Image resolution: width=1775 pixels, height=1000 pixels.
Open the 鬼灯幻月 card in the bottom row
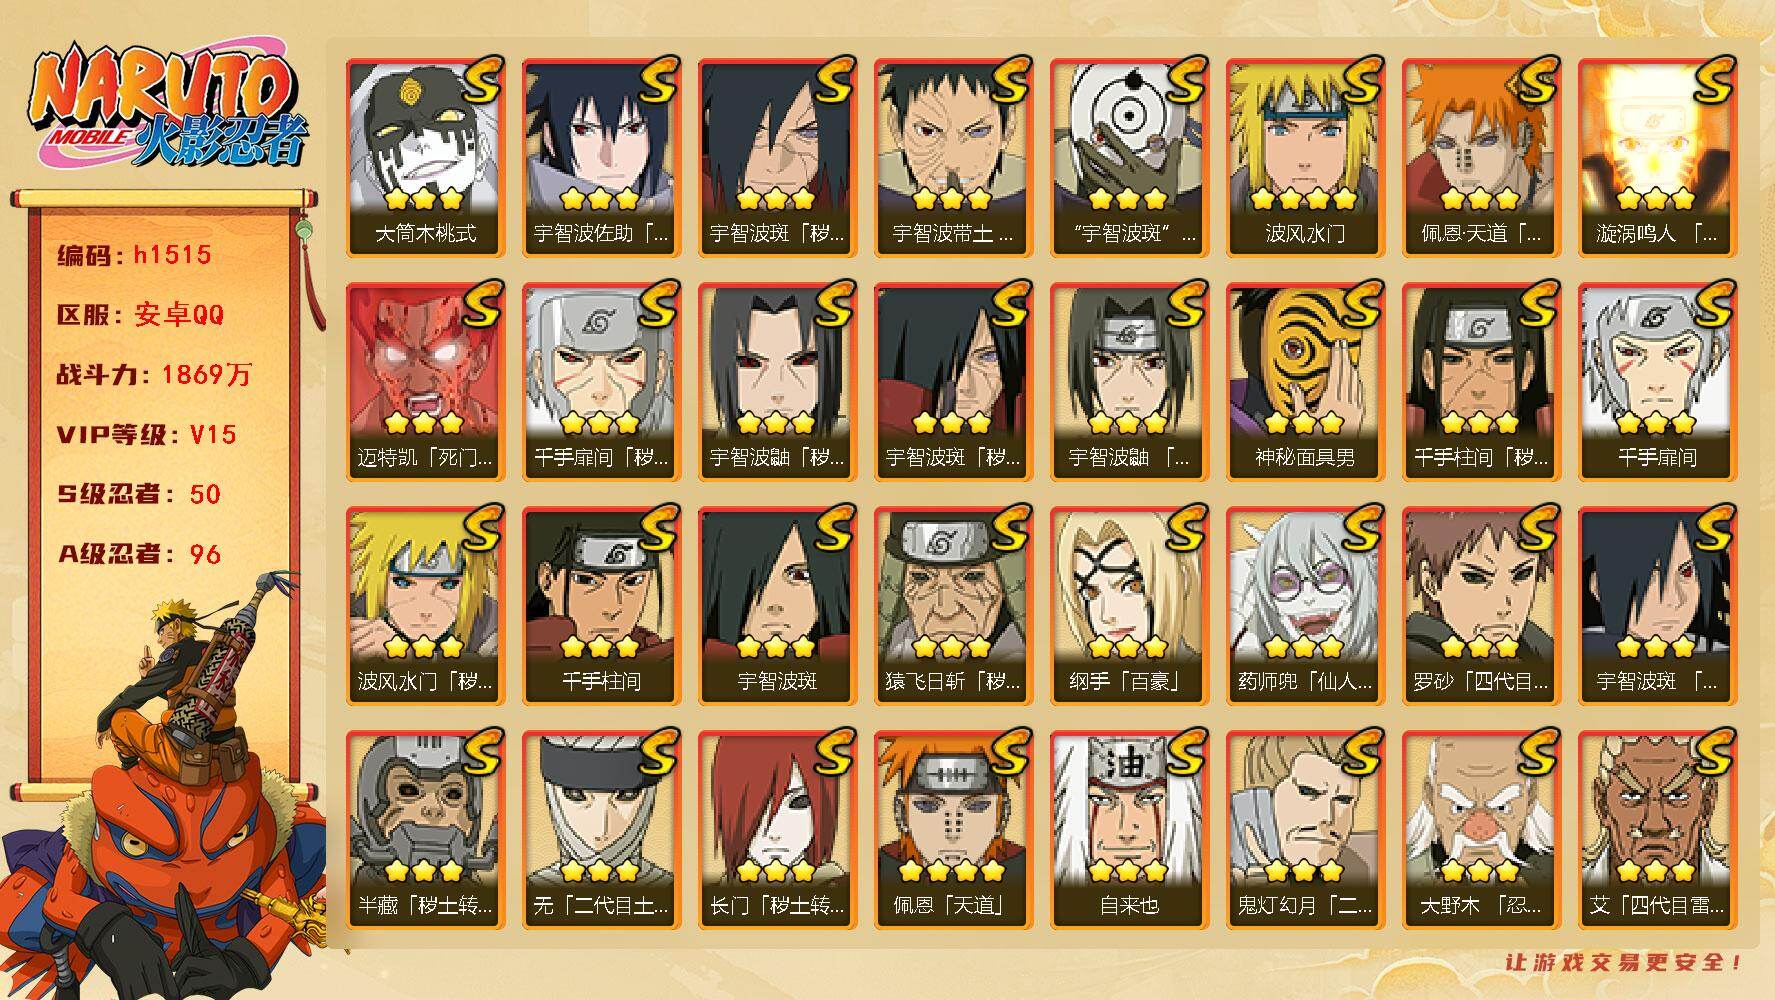pyautogui.click(x=1305, y=829)
